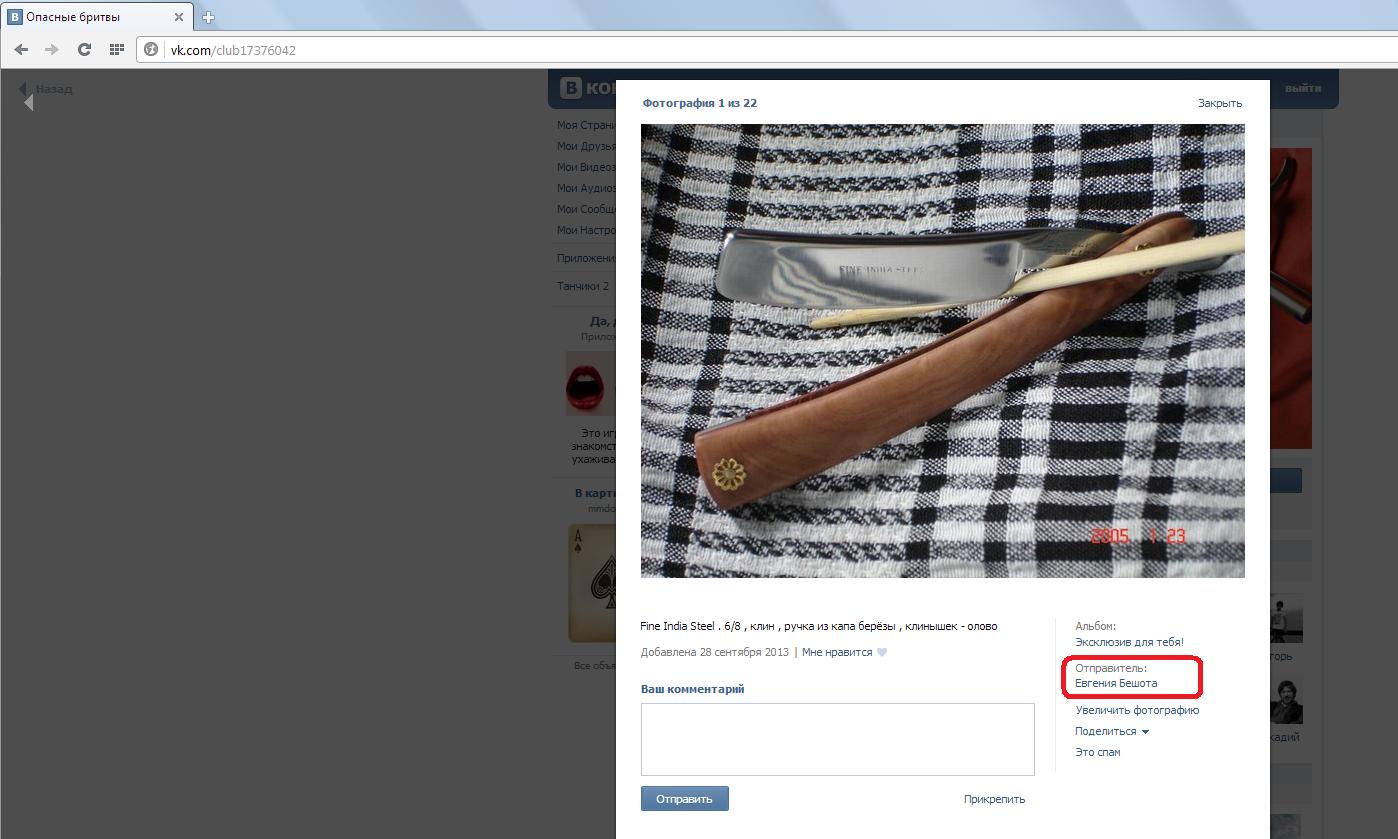Toggle Мне нравится on the photo
1398x839 pixels.
click(x=836, y=652)
